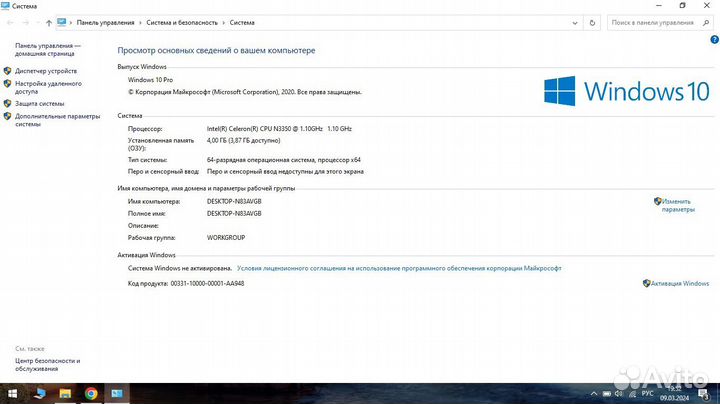Click shield icon beside Дополнительные параметры системы
The image size is (720, 404).
pos(7,116)
